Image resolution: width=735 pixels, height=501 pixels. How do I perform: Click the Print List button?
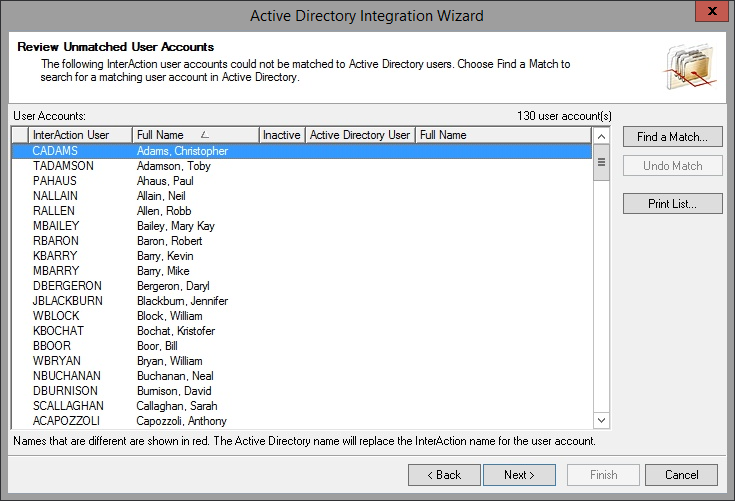(x=672, y=204)
